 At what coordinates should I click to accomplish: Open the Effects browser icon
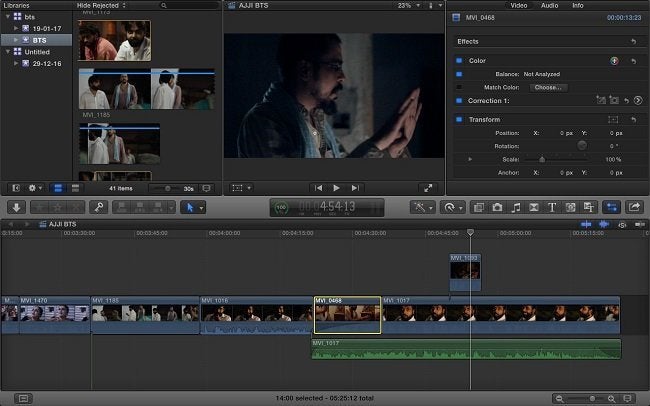tap(479, 207)
